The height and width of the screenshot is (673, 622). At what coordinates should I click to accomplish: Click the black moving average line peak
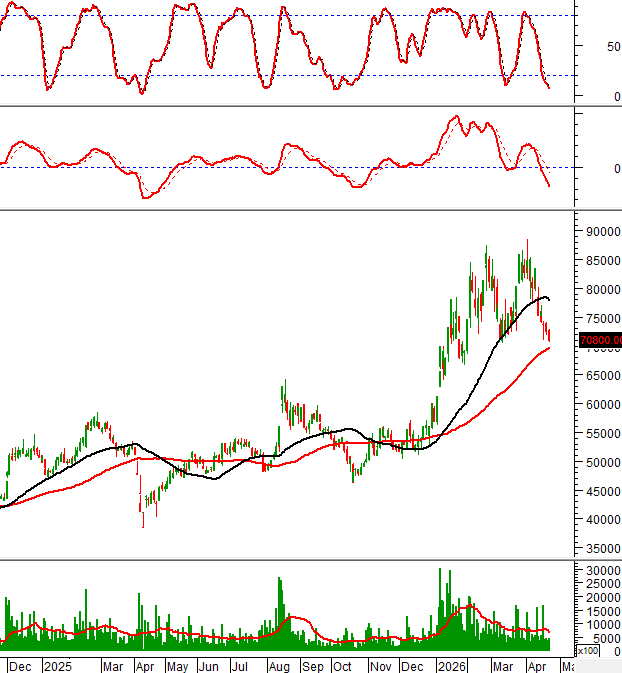pos(541,297)
